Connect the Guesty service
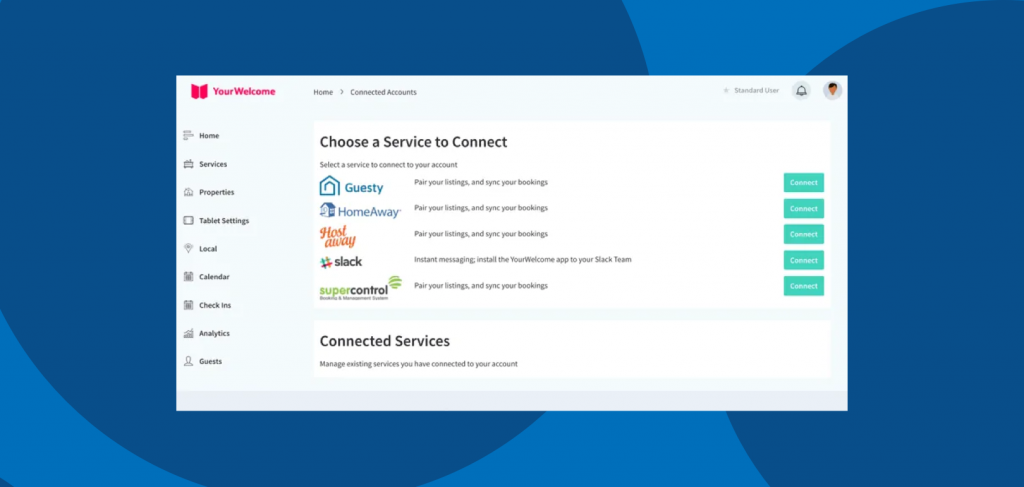This screenshot has width=1024, height=487. [803, 182]
